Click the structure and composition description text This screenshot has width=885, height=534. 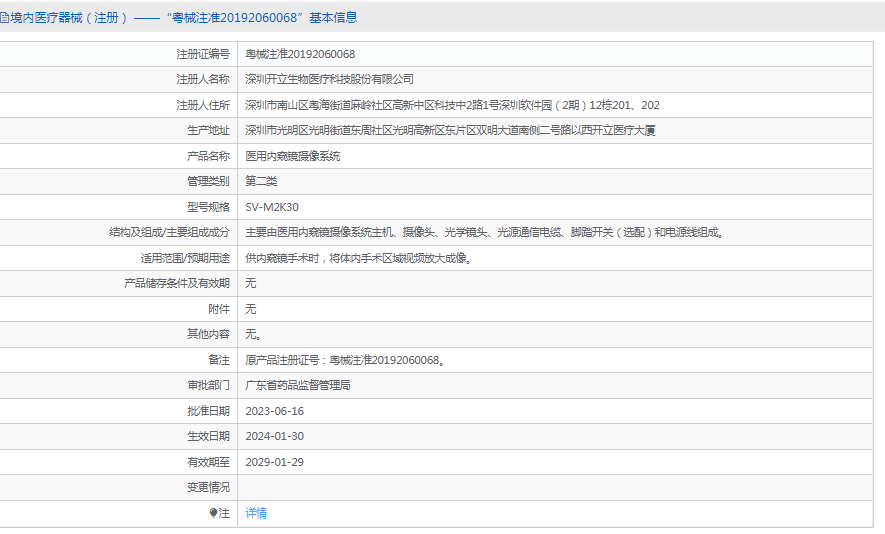[485, 232]
